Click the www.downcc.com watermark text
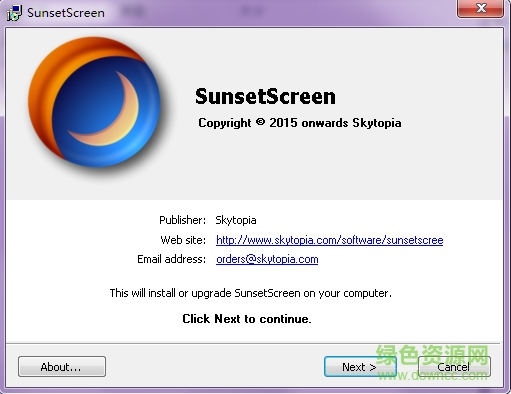The height and width of the screenshot is (394, 511). [433, 376]
